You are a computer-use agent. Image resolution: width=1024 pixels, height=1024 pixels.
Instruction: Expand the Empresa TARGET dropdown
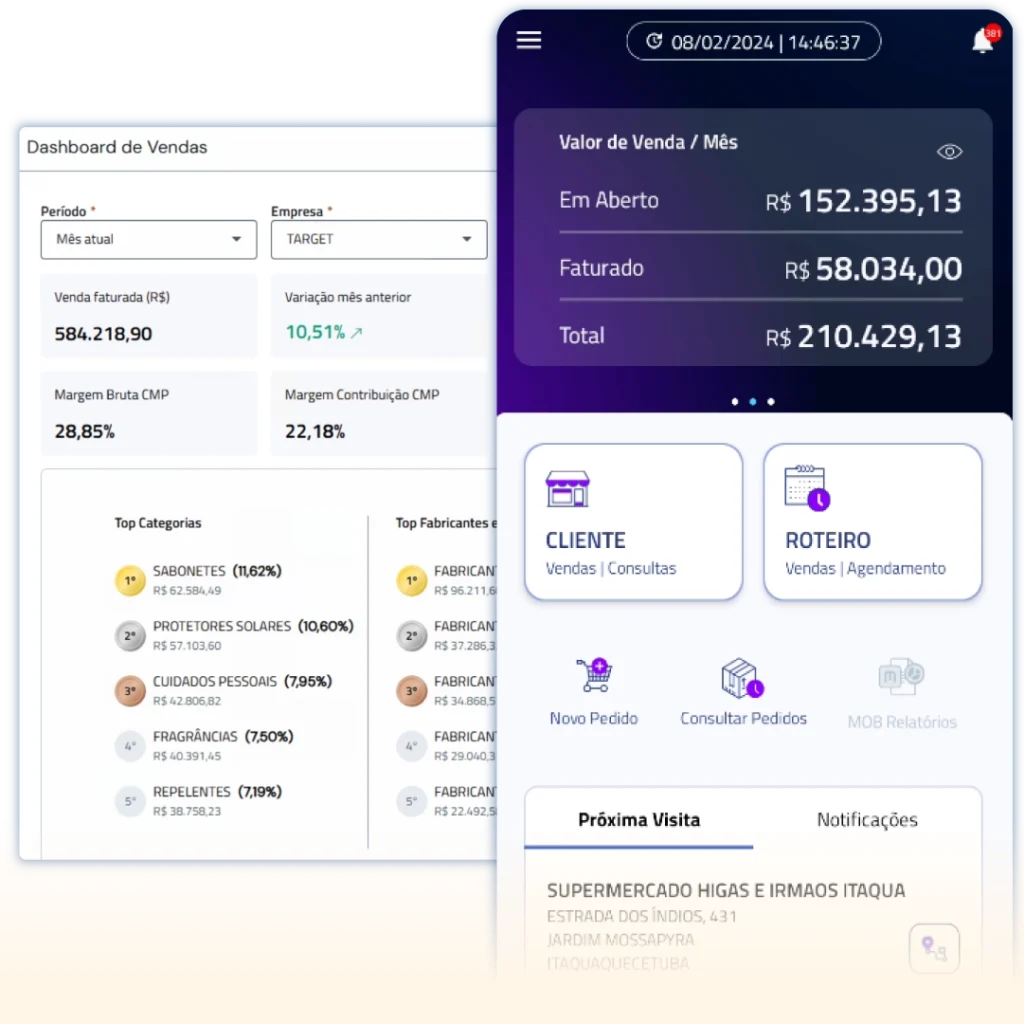tap(378, 240)
